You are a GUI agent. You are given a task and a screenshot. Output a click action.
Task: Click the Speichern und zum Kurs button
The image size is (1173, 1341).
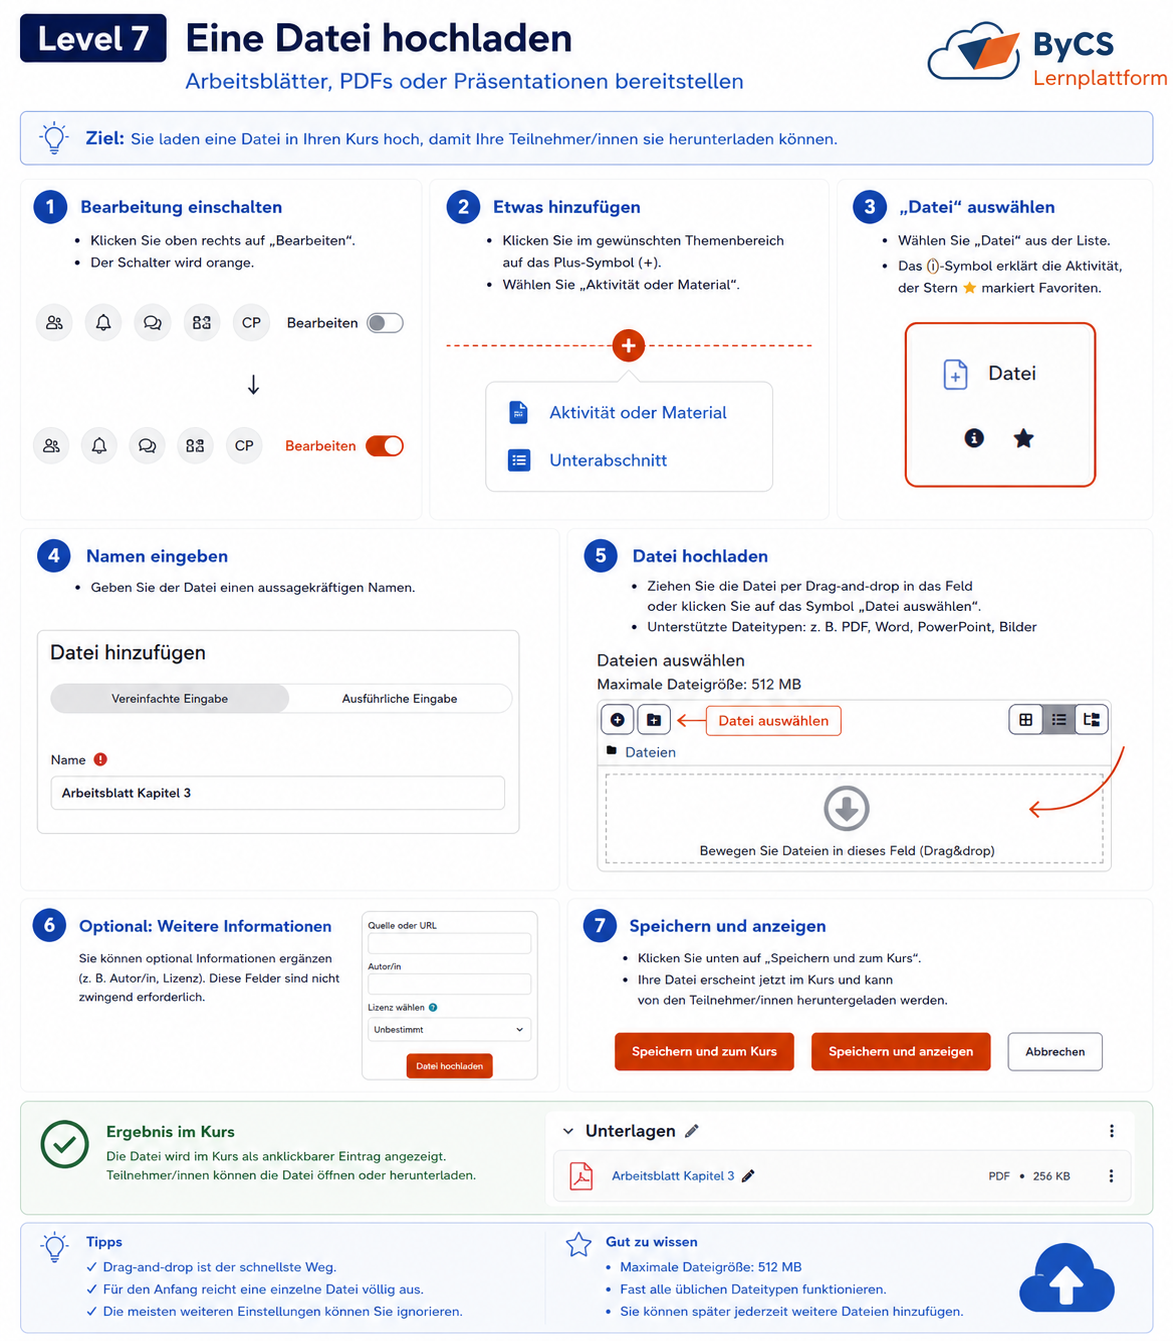[x=704, y=1052]
